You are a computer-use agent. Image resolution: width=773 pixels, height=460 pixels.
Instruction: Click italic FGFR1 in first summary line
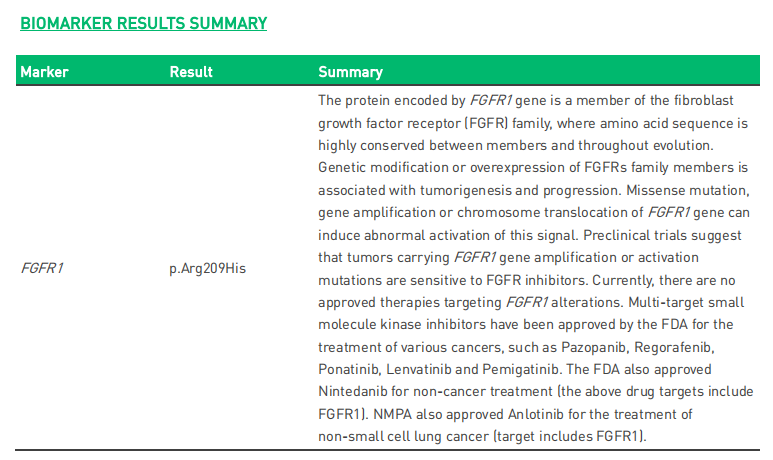(x=491, y=101)
